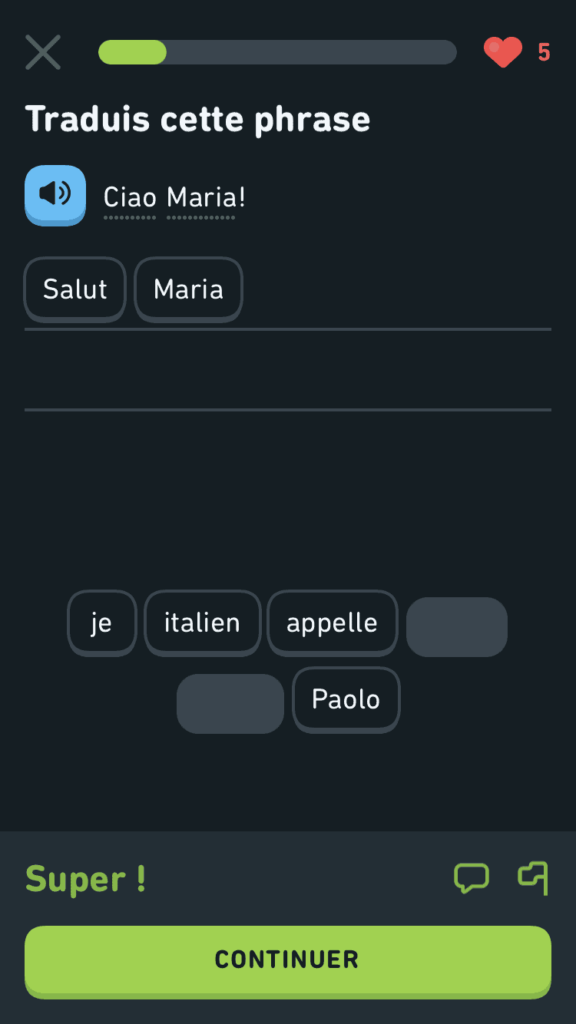
Task: Open the sentence discussion speech bubble
Action: 472,878
